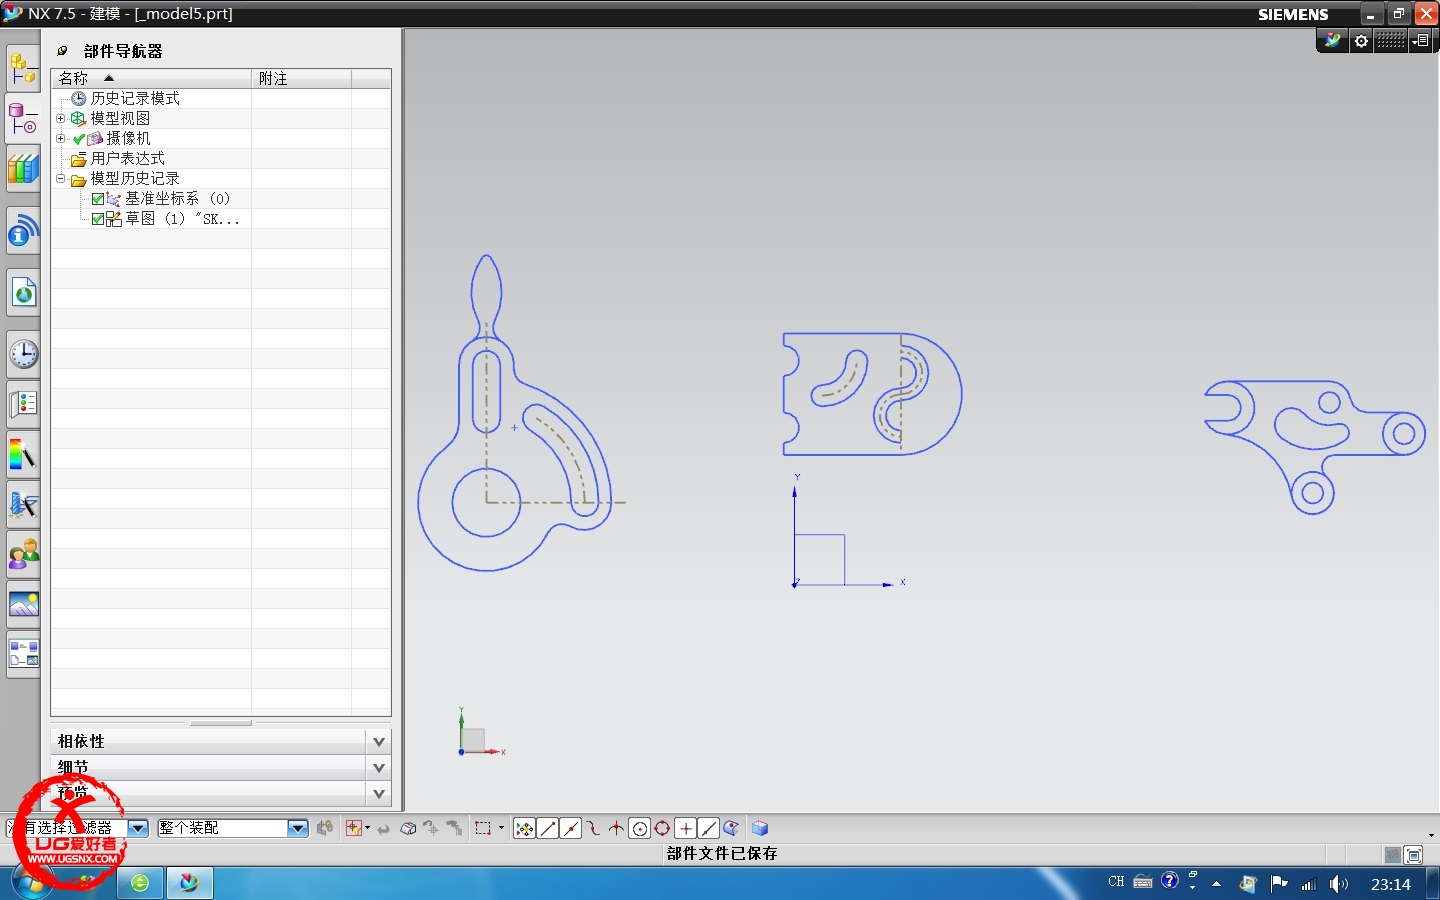Image resolution: width=1440 pixels, height=900 pixels.
Task: Click the dotted grid toolbar handle icon
Action: (x=1390, y=41)
